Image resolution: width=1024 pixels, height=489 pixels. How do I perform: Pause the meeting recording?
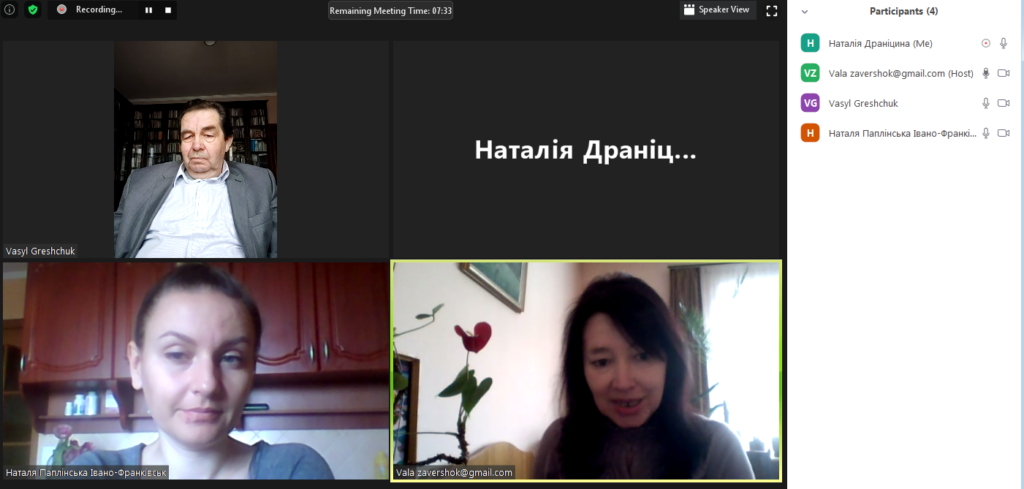(x=149, y=10)
